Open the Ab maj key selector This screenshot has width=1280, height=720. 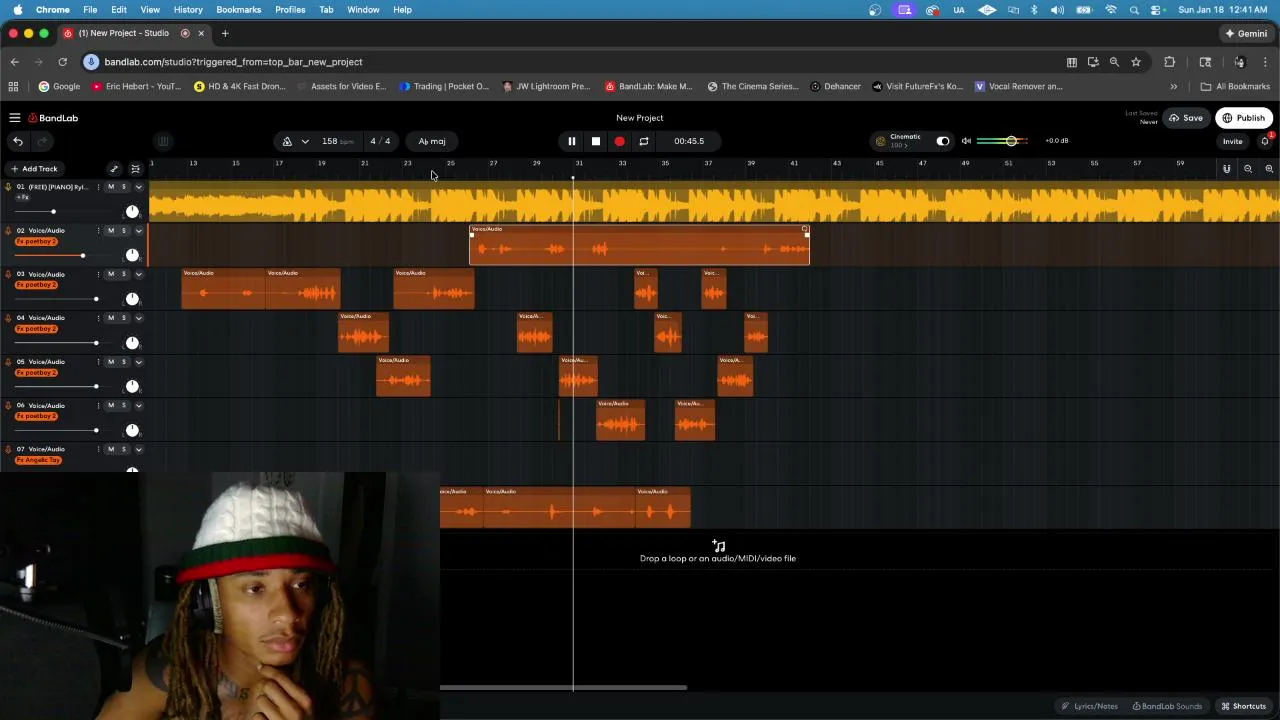coord(432,141)
